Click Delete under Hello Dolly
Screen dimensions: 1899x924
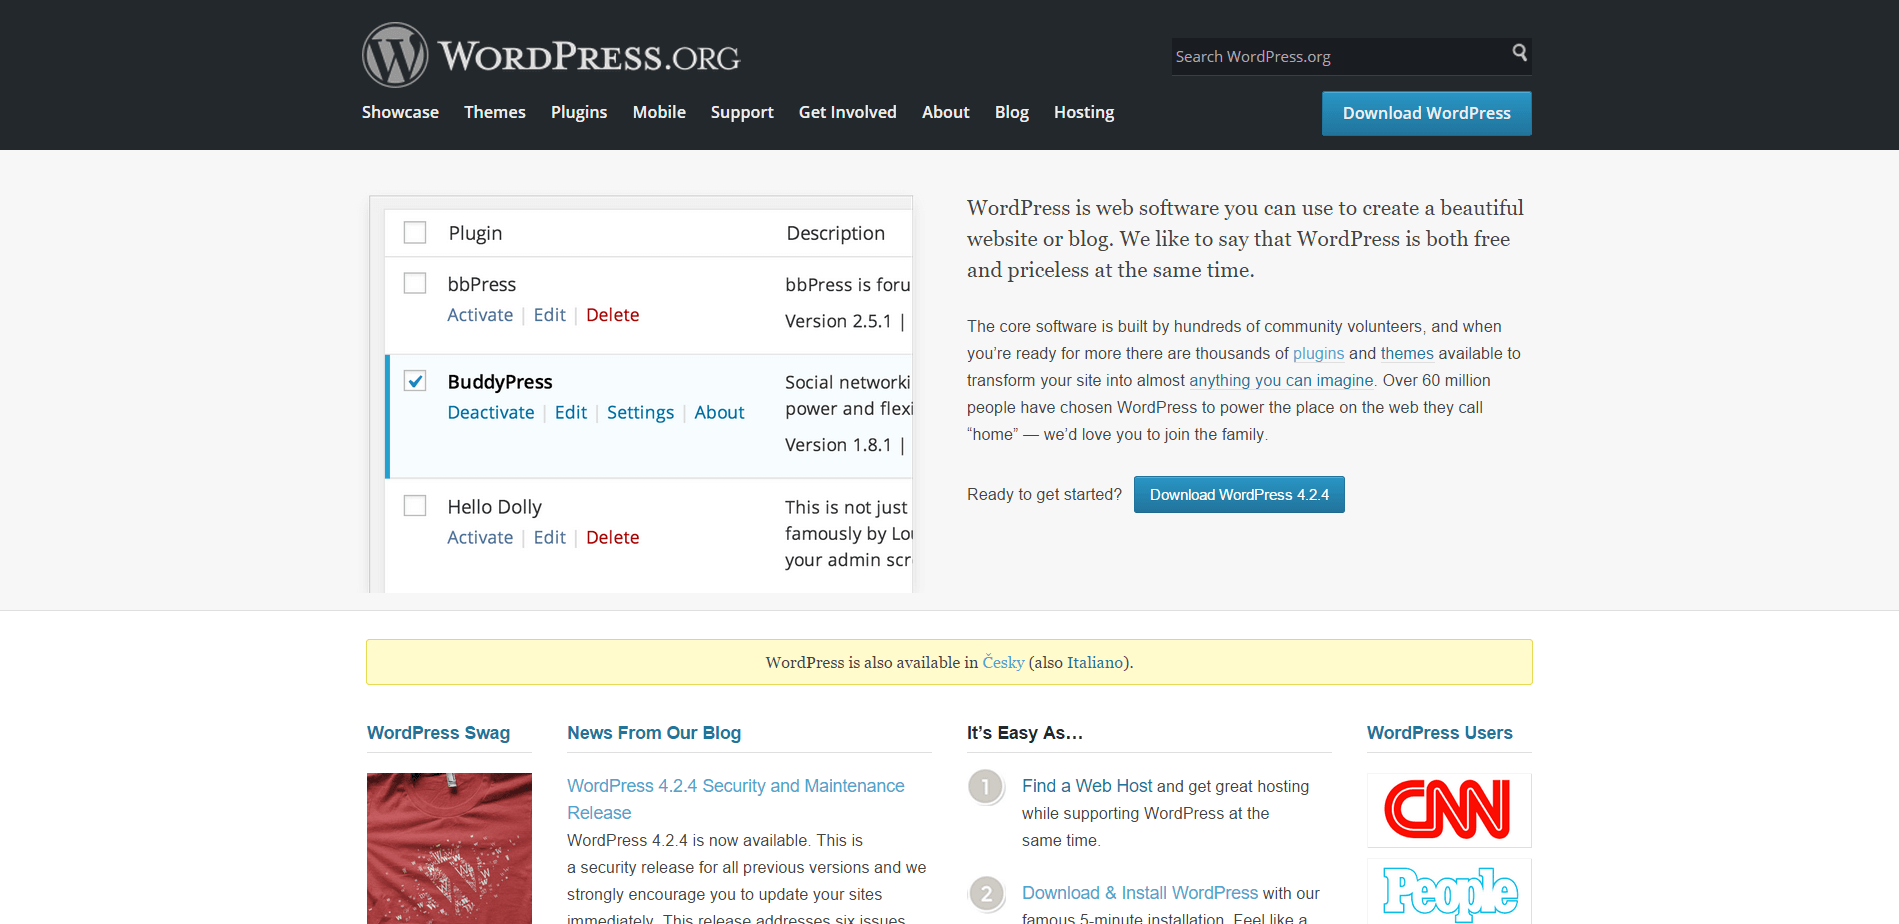[613, 537]
